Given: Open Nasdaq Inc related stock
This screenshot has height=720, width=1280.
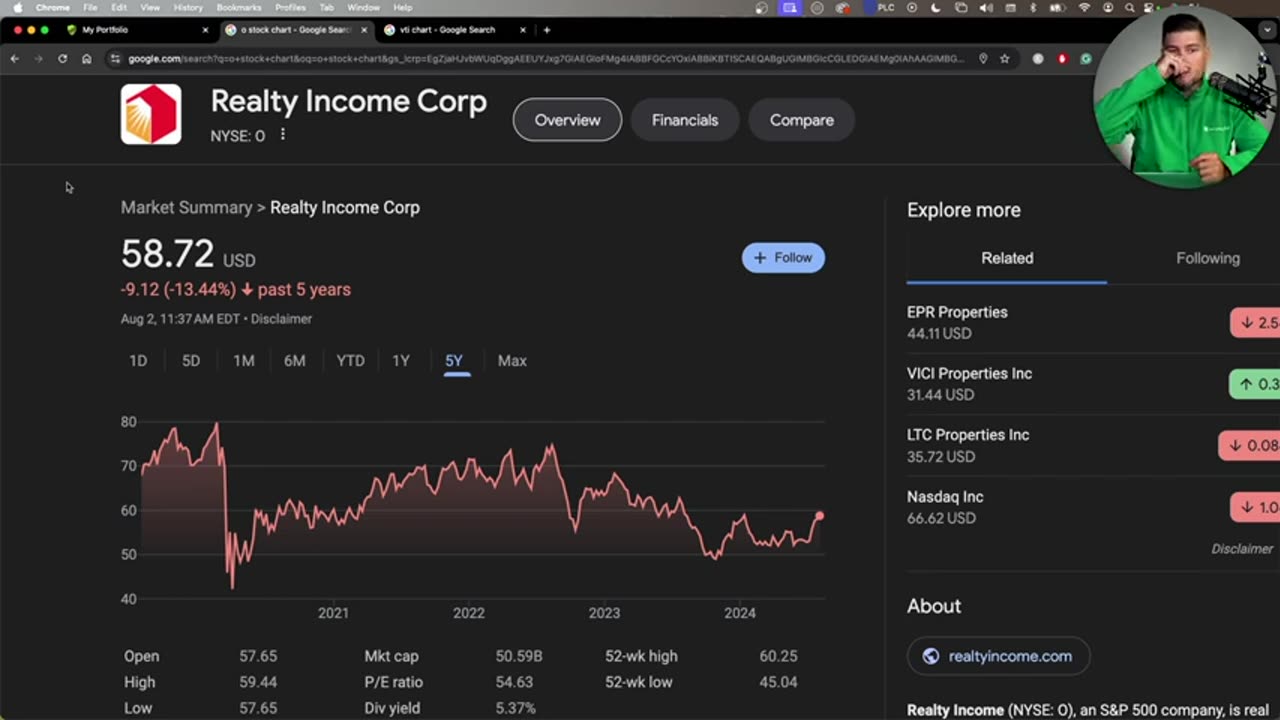Looking at the screenshot, I should coord(945,497).
